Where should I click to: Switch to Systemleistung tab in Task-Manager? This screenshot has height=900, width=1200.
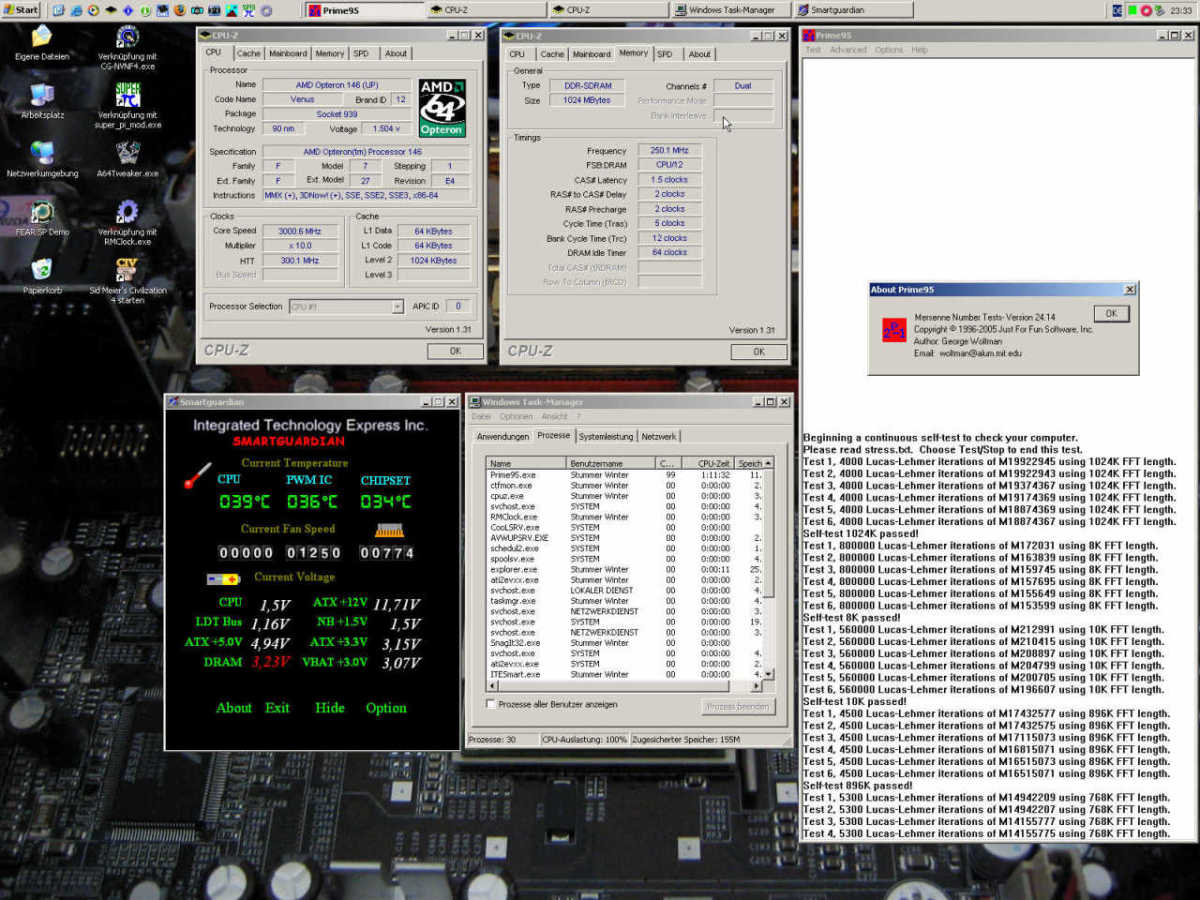(607, 437)
